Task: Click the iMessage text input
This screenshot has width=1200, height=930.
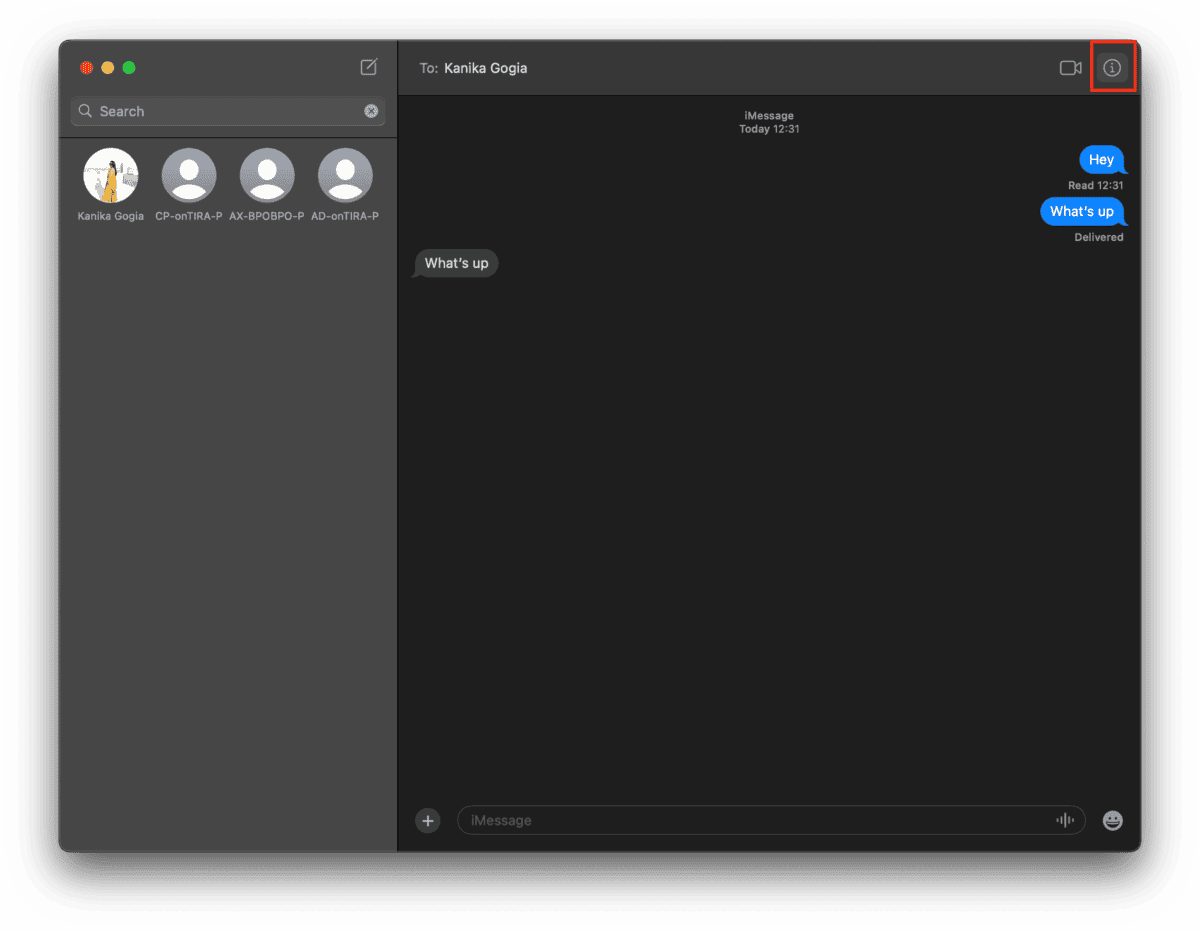Action: pyautogui.click(x=771, y=821)
